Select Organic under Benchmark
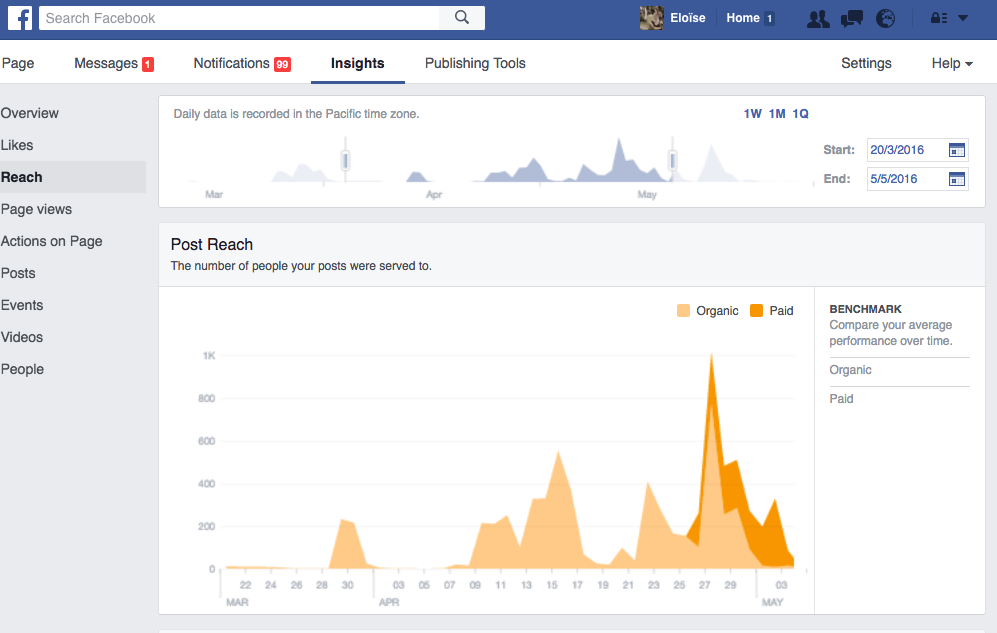The width and height of the screenshot is (997, 633). (x=850, y=370)
